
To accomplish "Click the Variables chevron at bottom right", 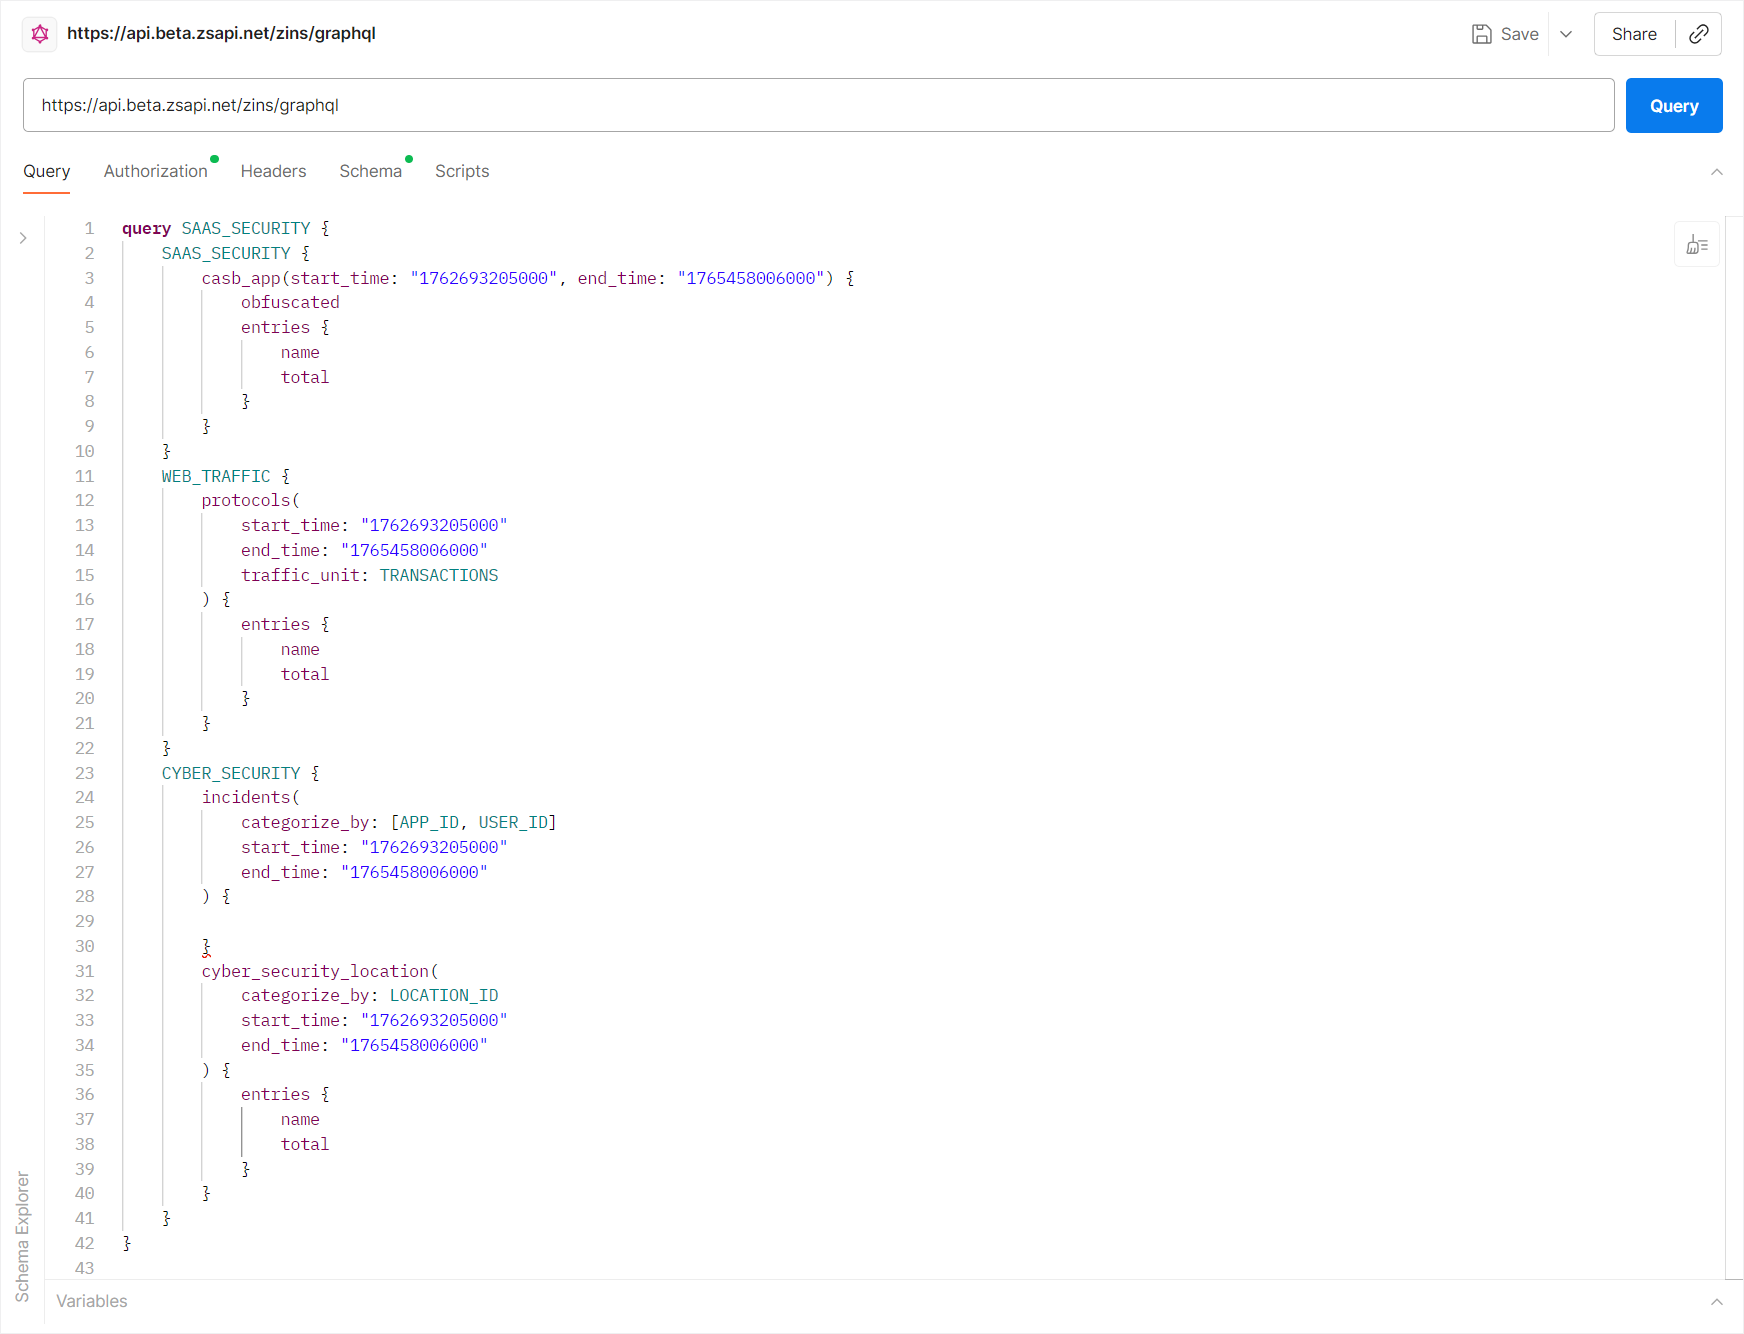I will 1716,1302.
